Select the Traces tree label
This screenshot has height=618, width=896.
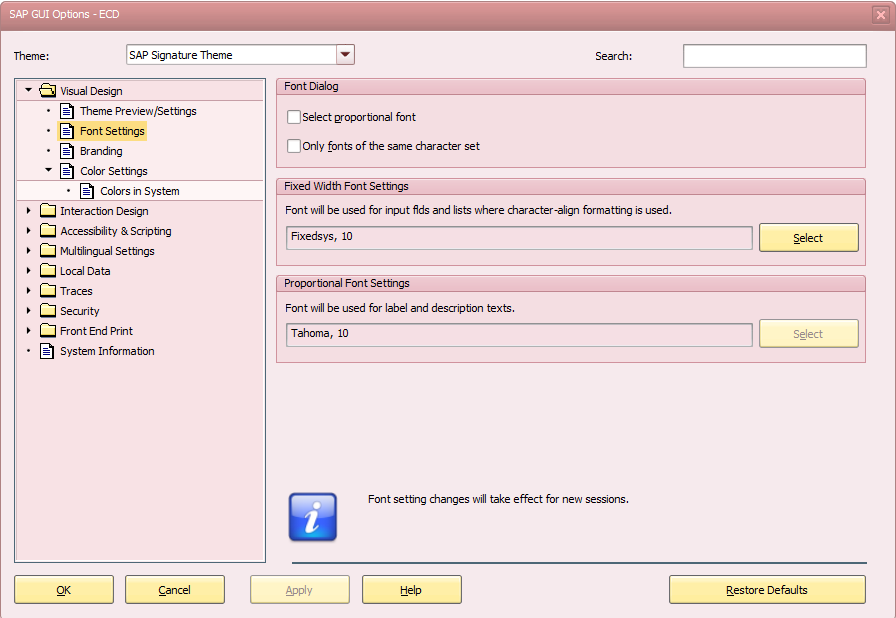pos(76,291)
